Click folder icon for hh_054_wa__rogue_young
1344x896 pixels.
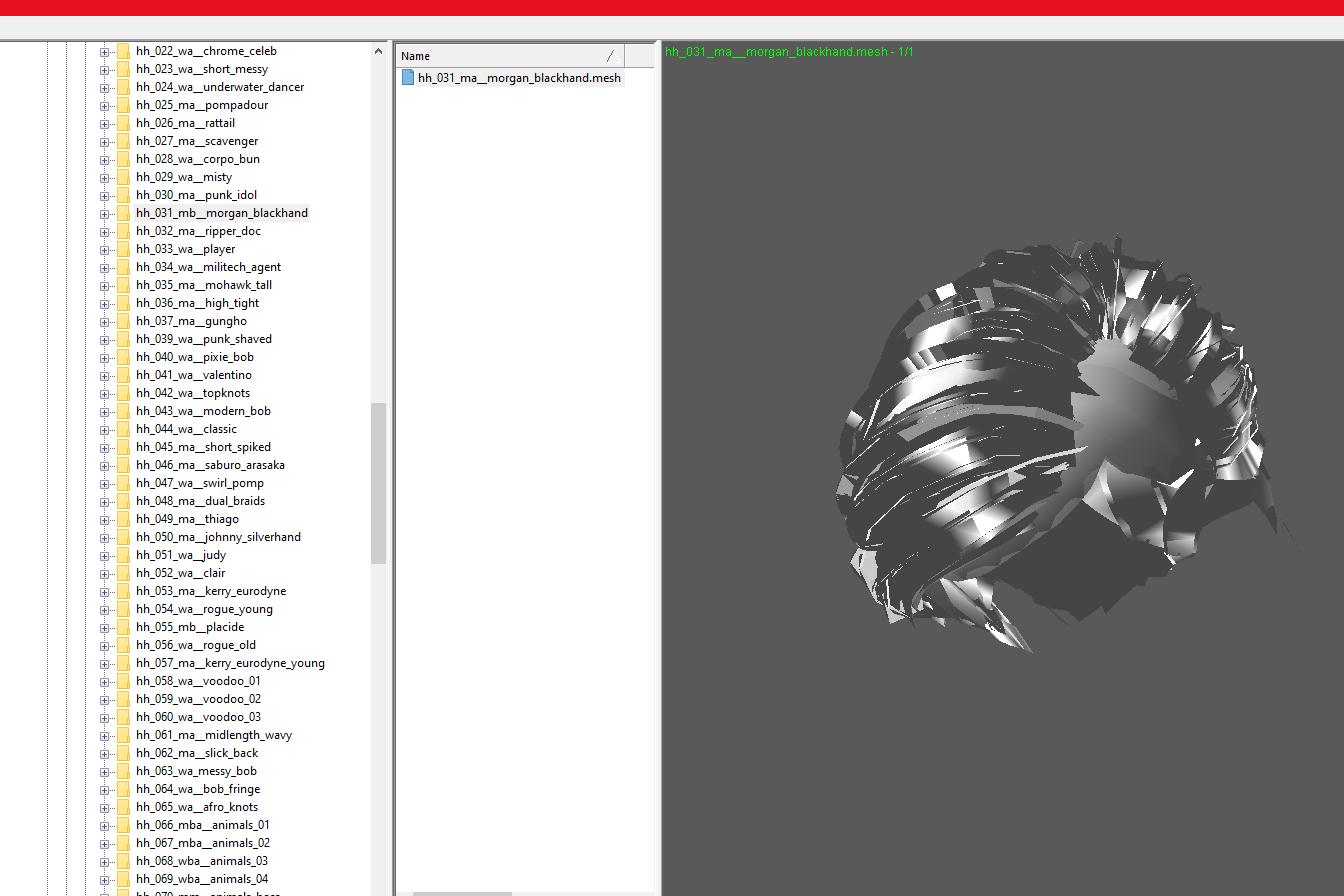[124, 609]
